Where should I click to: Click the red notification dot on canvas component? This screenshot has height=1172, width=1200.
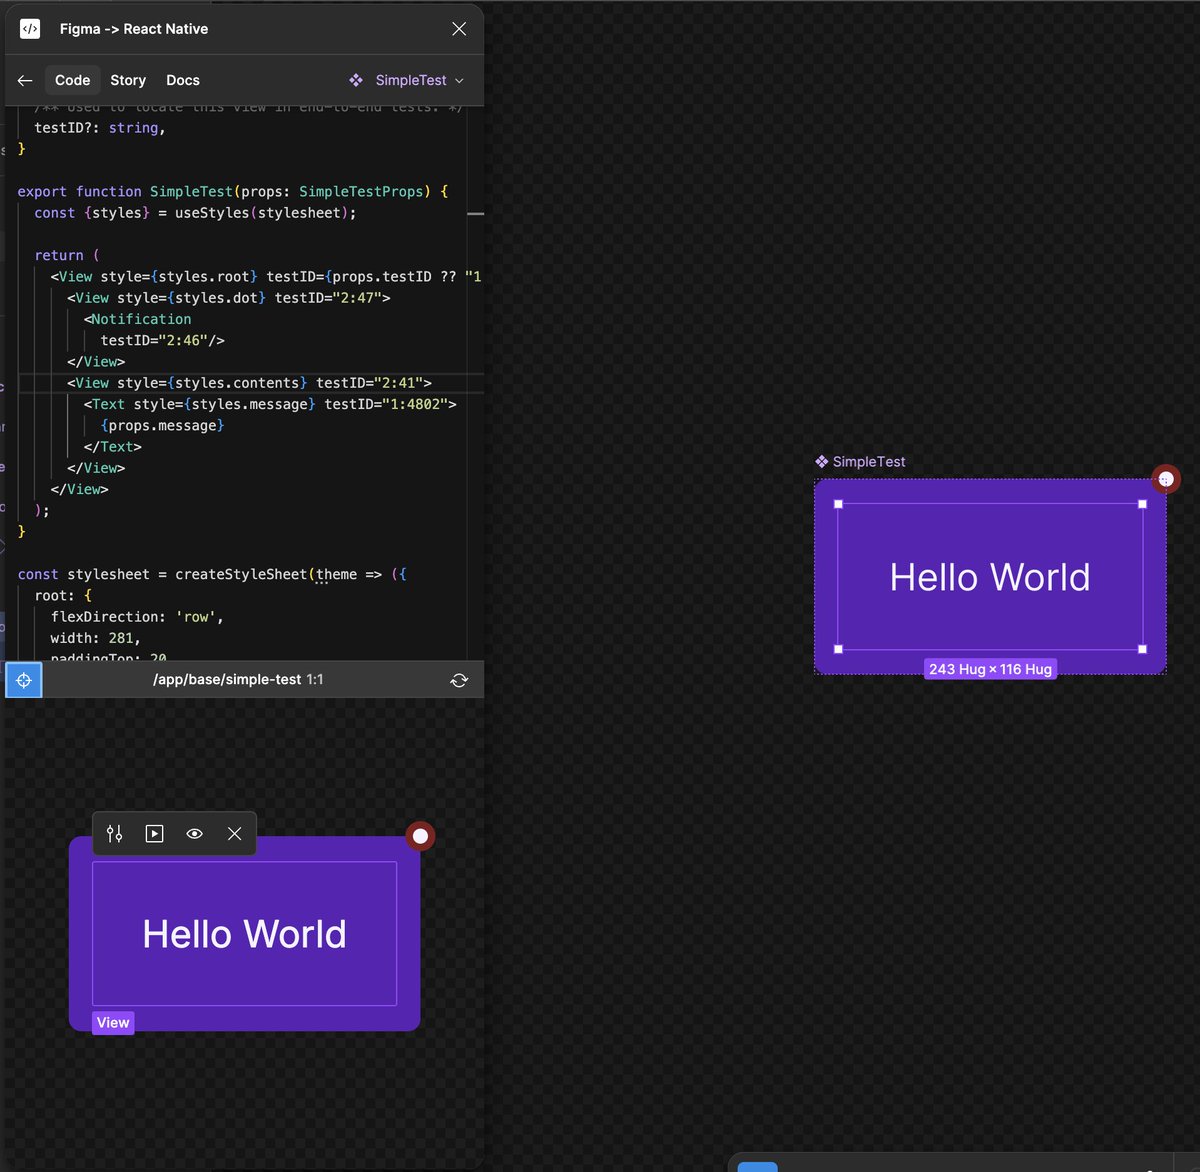click(1166, 479)
